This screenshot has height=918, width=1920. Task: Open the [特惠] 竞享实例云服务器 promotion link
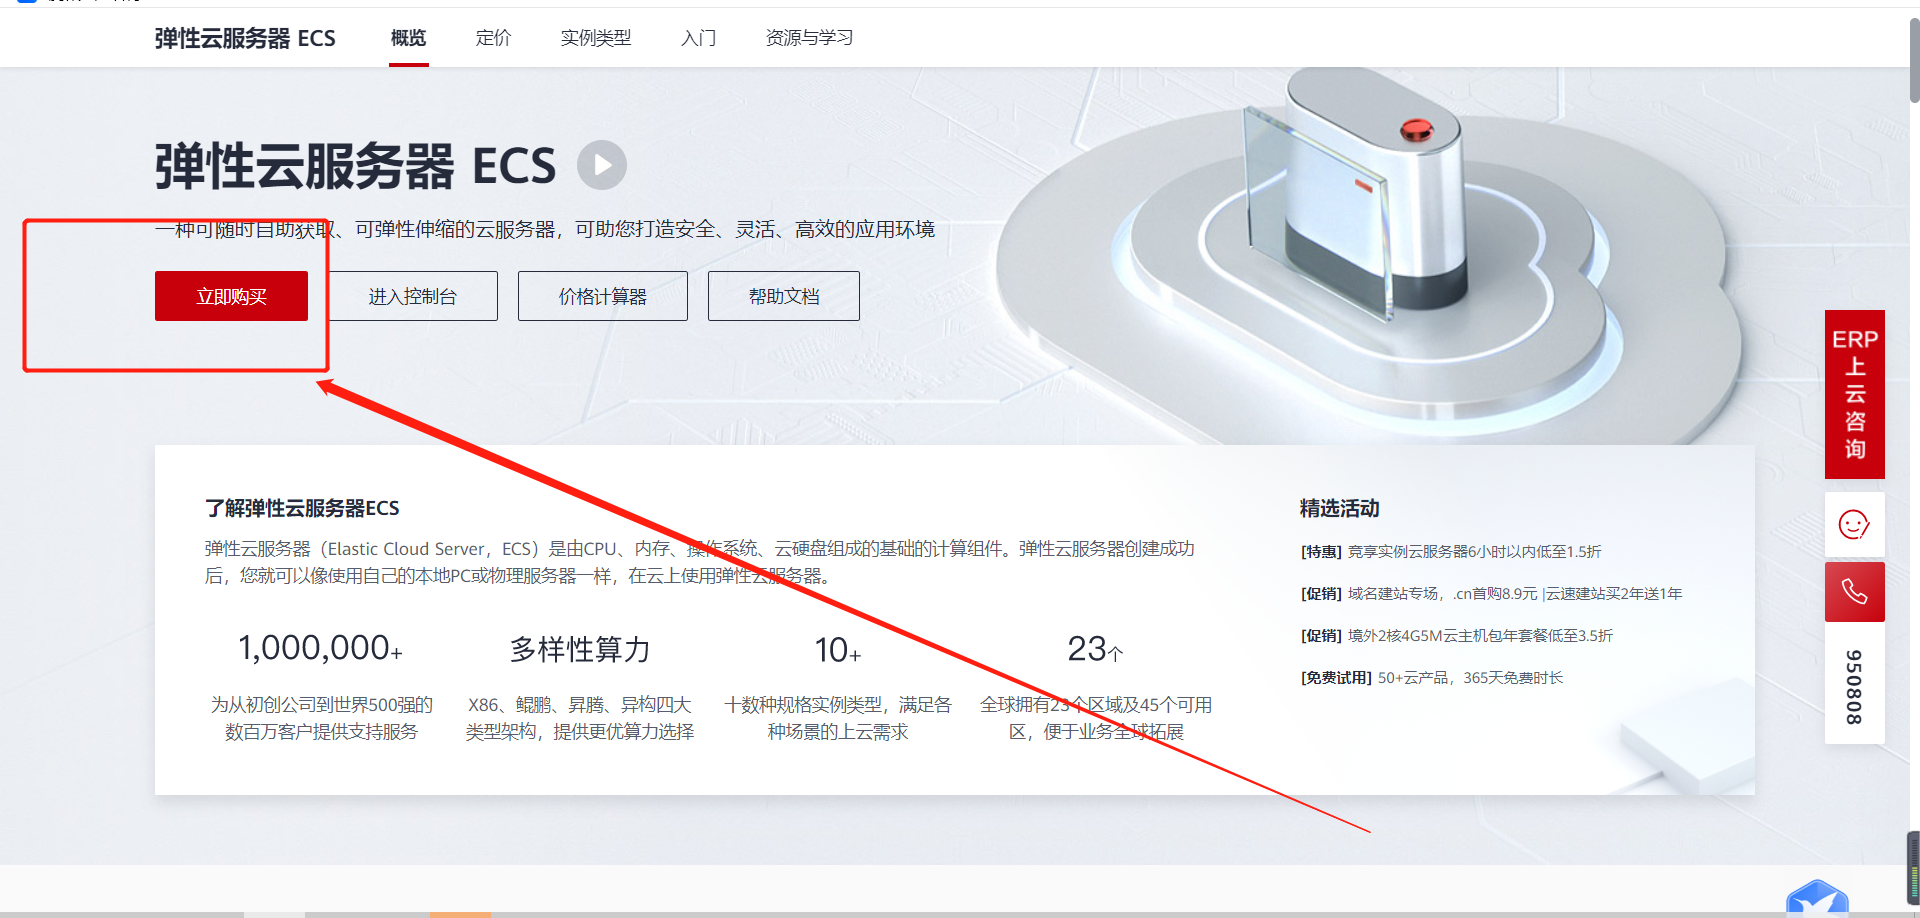1451,552
